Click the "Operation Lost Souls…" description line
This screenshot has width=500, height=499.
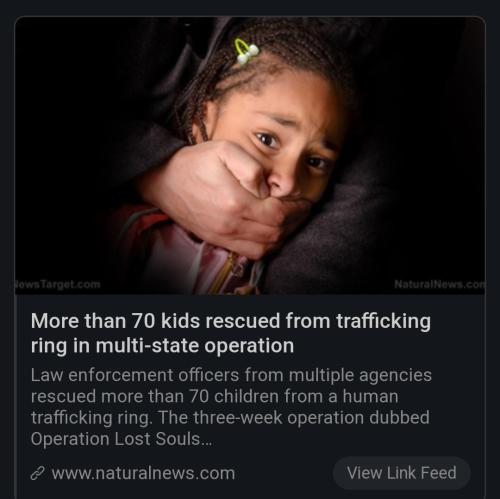(x=121, y=439)
